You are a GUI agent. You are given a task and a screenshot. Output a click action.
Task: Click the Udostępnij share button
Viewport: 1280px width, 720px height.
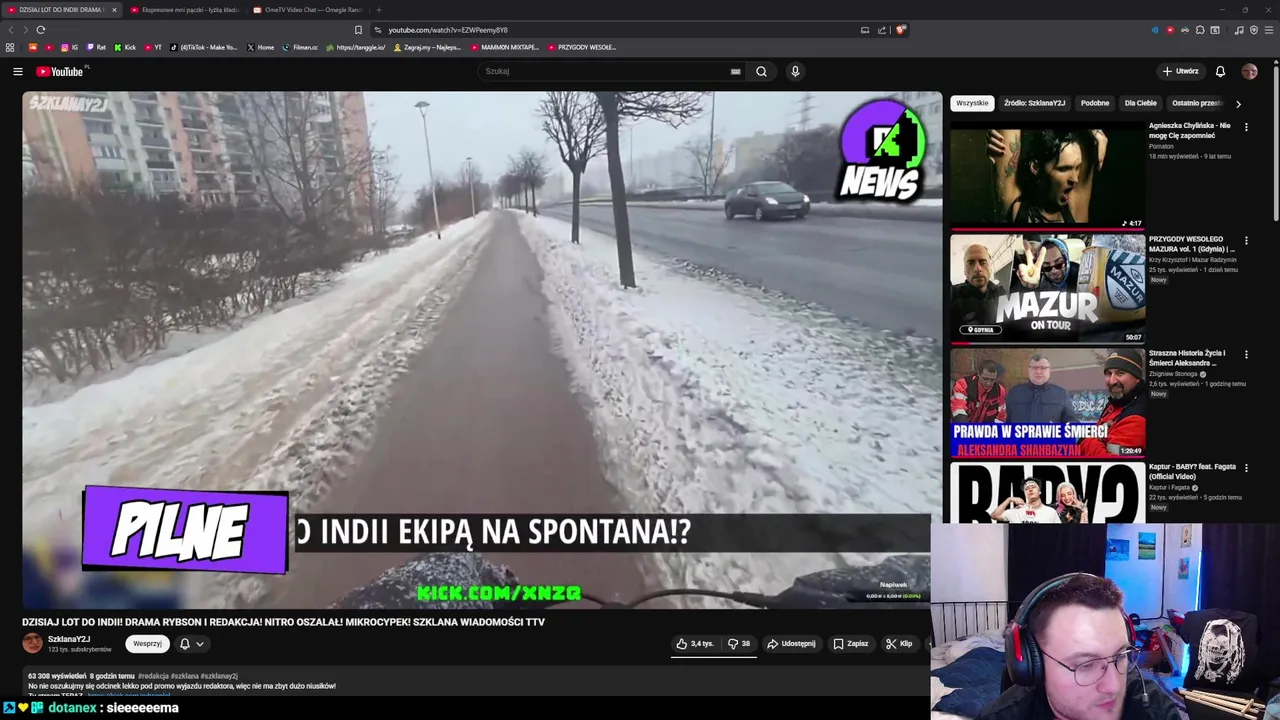[x=791, y=644]
